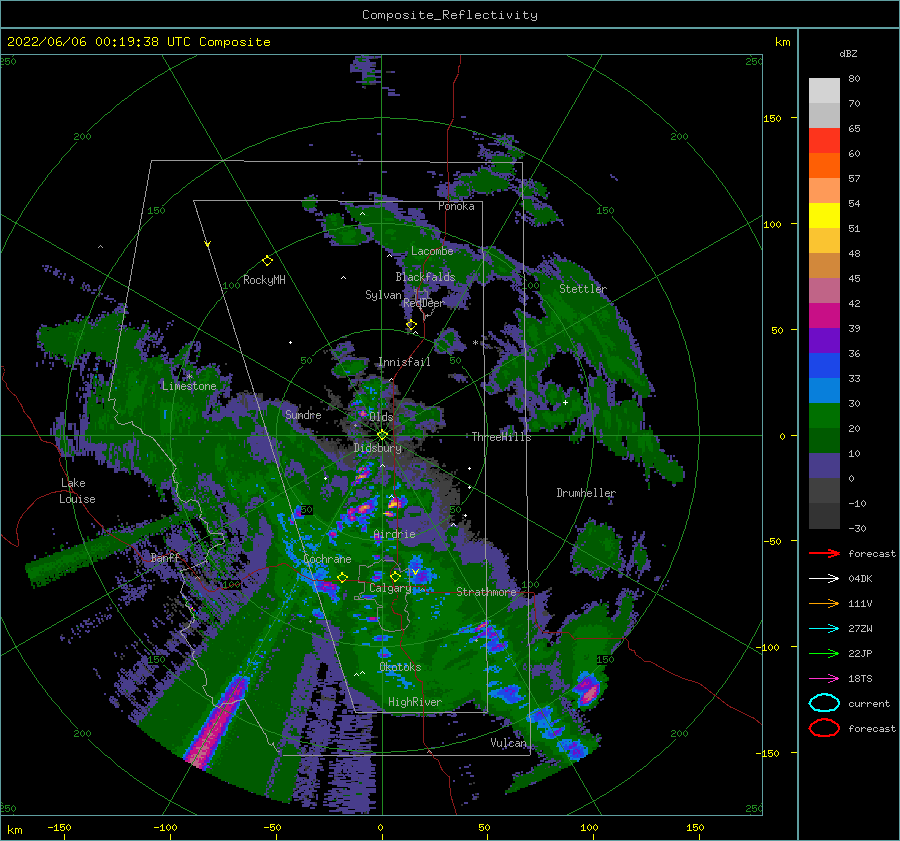Click the RedDeer city label

pyautogui.click(x=424, y=303)
